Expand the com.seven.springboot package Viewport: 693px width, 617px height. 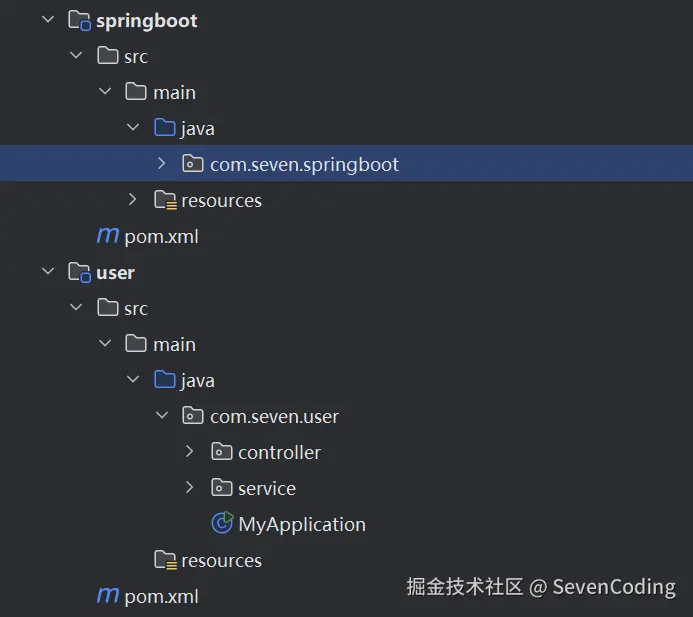click(x=162, y=164)
